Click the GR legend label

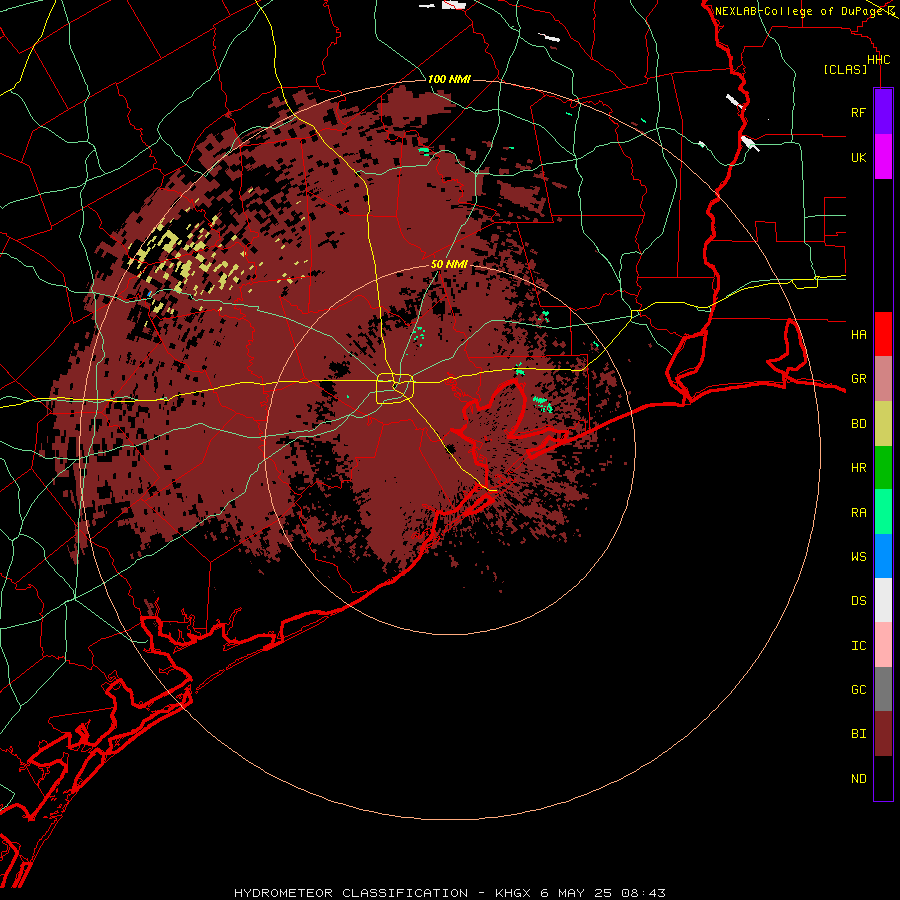point(858,379)
